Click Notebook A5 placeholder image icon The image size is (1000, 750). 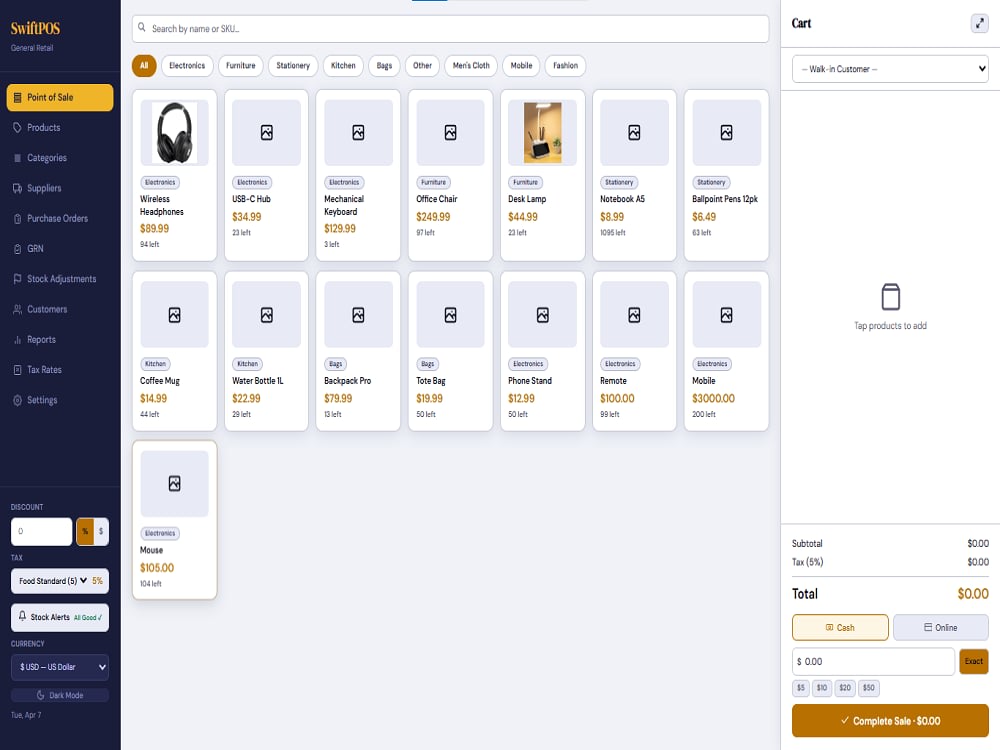click(634, 133)
